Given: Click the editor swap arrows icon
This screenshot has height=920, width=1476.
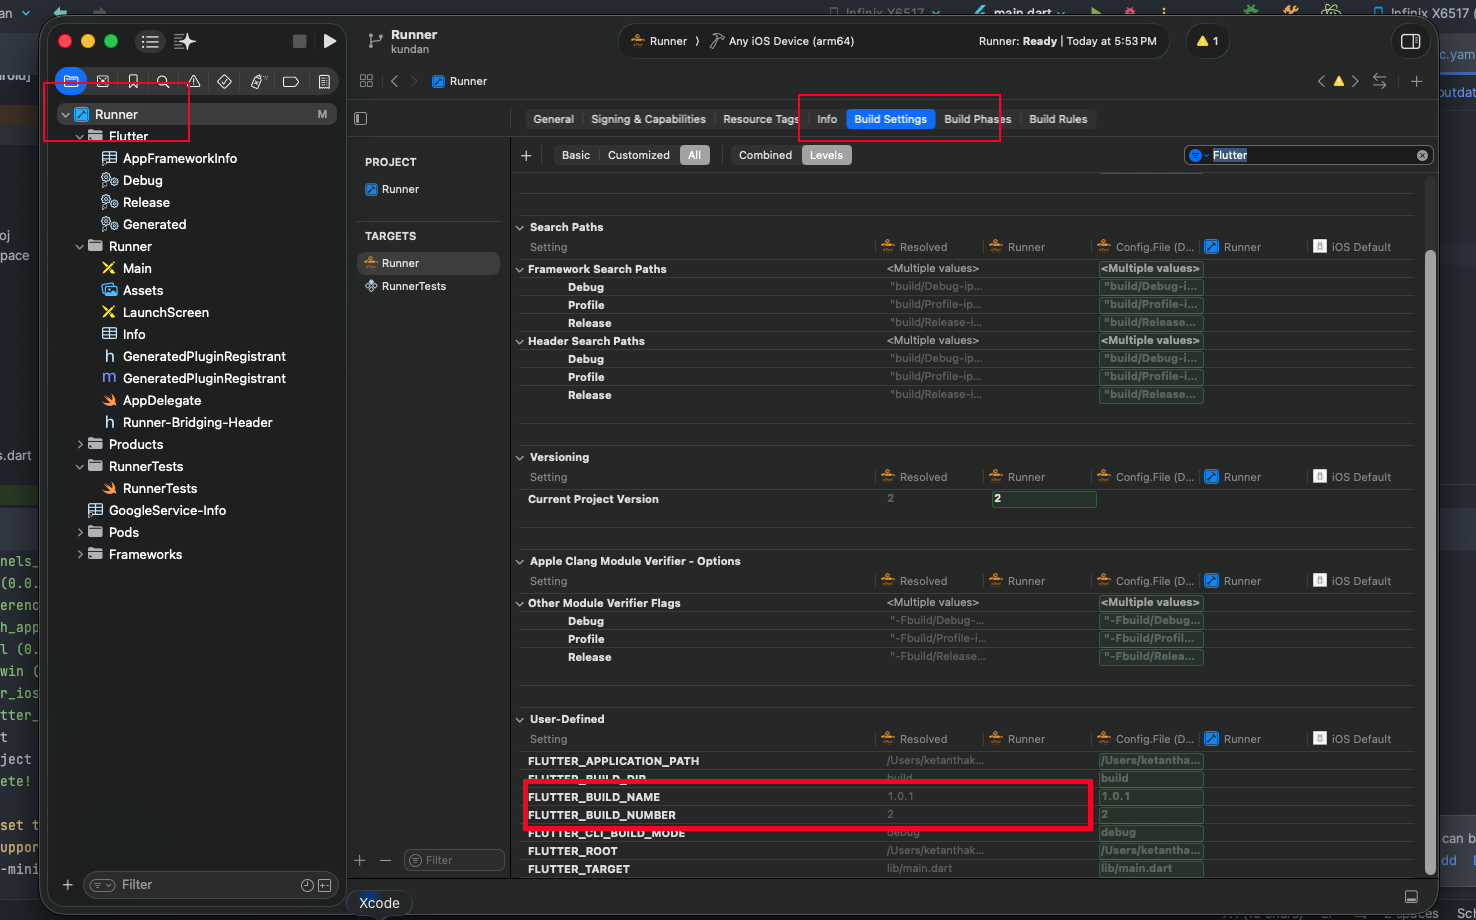Looking at the screenshot, I should pyautogui.click(x=1380, y=81).
